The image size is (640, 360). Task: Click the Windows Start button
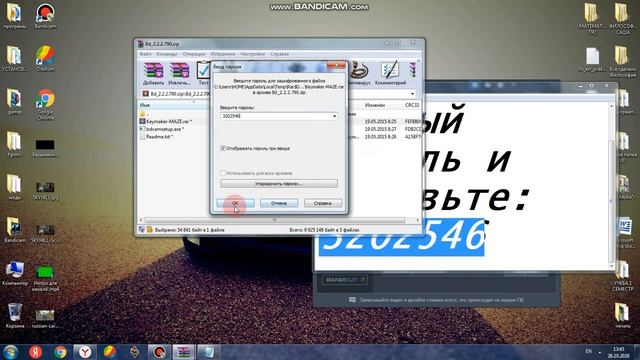[11, 351]
